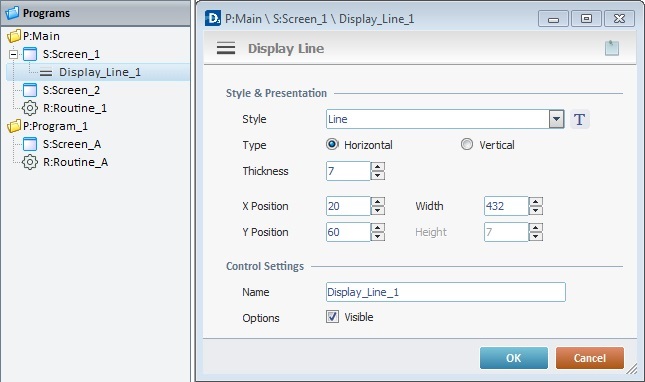The image size is (645, 382).
Task: Click the Y Position input field
Action: pos(348,232)
